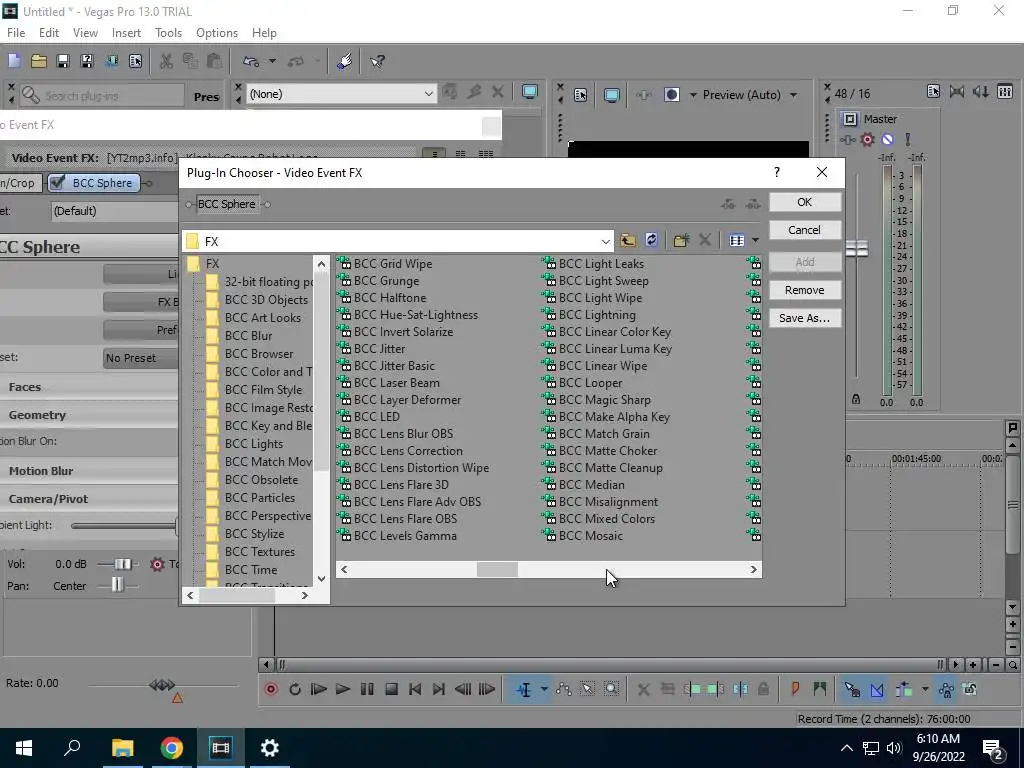This screenshot has width=1024, height=768.
Task: Click the Master volume fader
Action: click(x=857, y=249)
